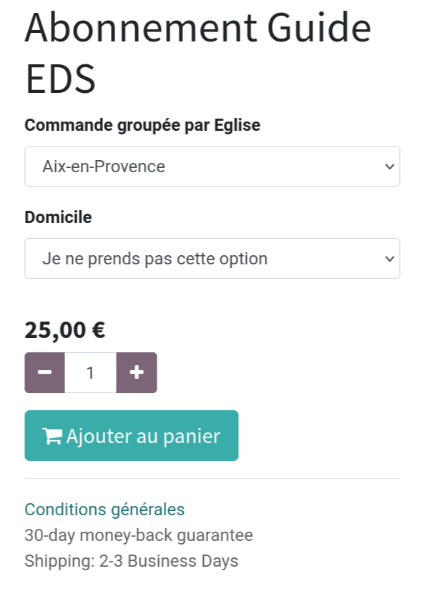Click the 'Shipping: 2-3 Business Days' line
The width and height of the screenshot is (427, 616).
[131, 561]
